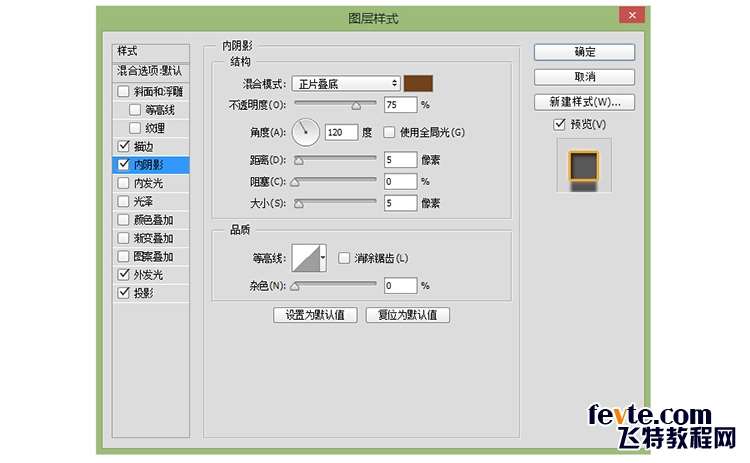Enable the 纹理 checkbox

(135, 128)
